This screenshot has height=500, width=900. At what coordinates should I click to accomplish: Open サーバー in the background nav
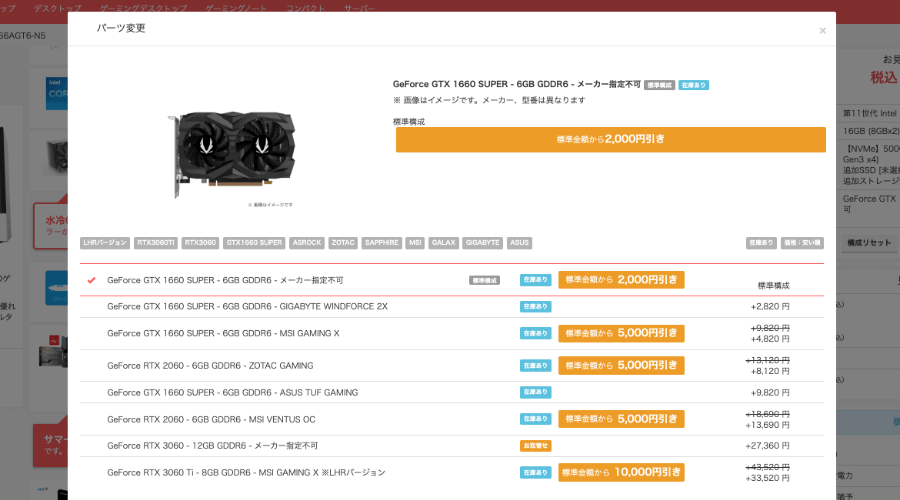[359, 8]
